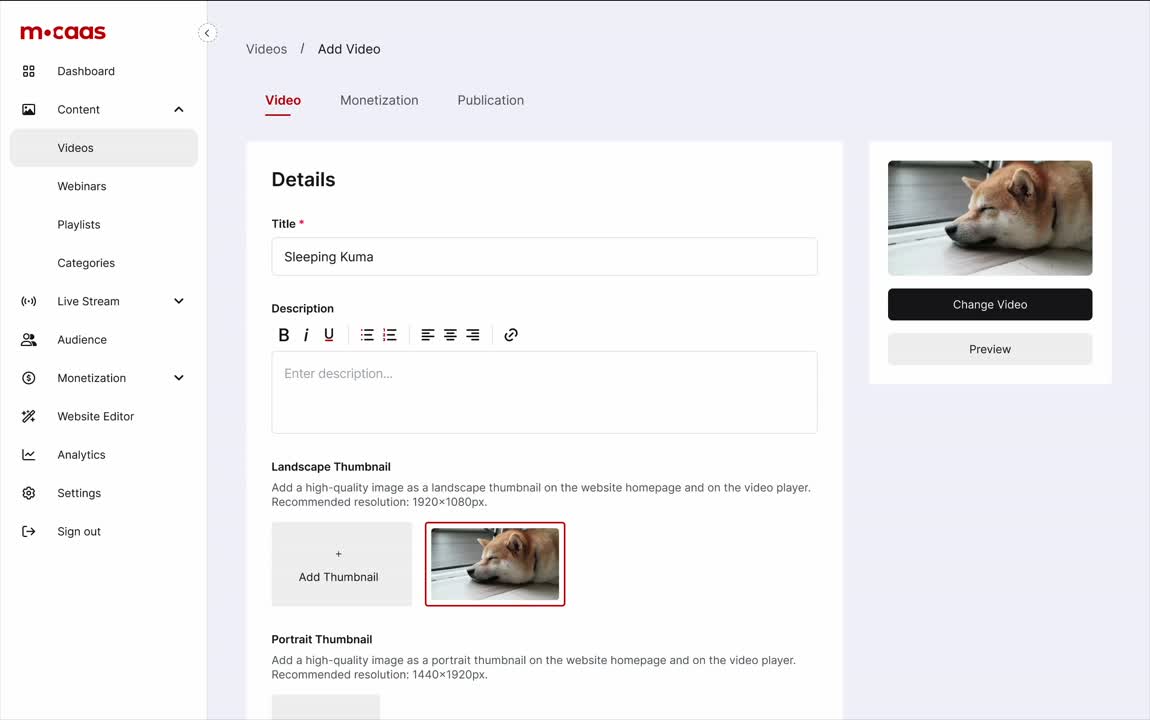
Task: Expand the Monetization sidebar submenu
Action: pyautogui.click(x=179, y=378)
